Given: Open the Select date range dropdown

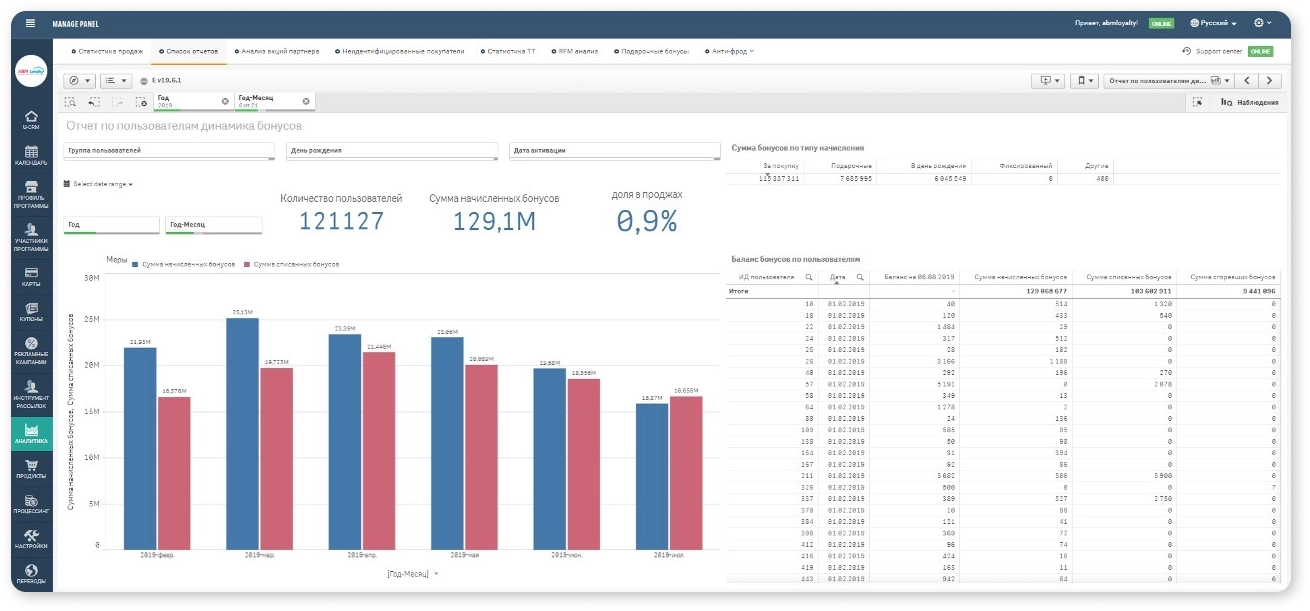Looking at the screenshot, I should point(98,184).
